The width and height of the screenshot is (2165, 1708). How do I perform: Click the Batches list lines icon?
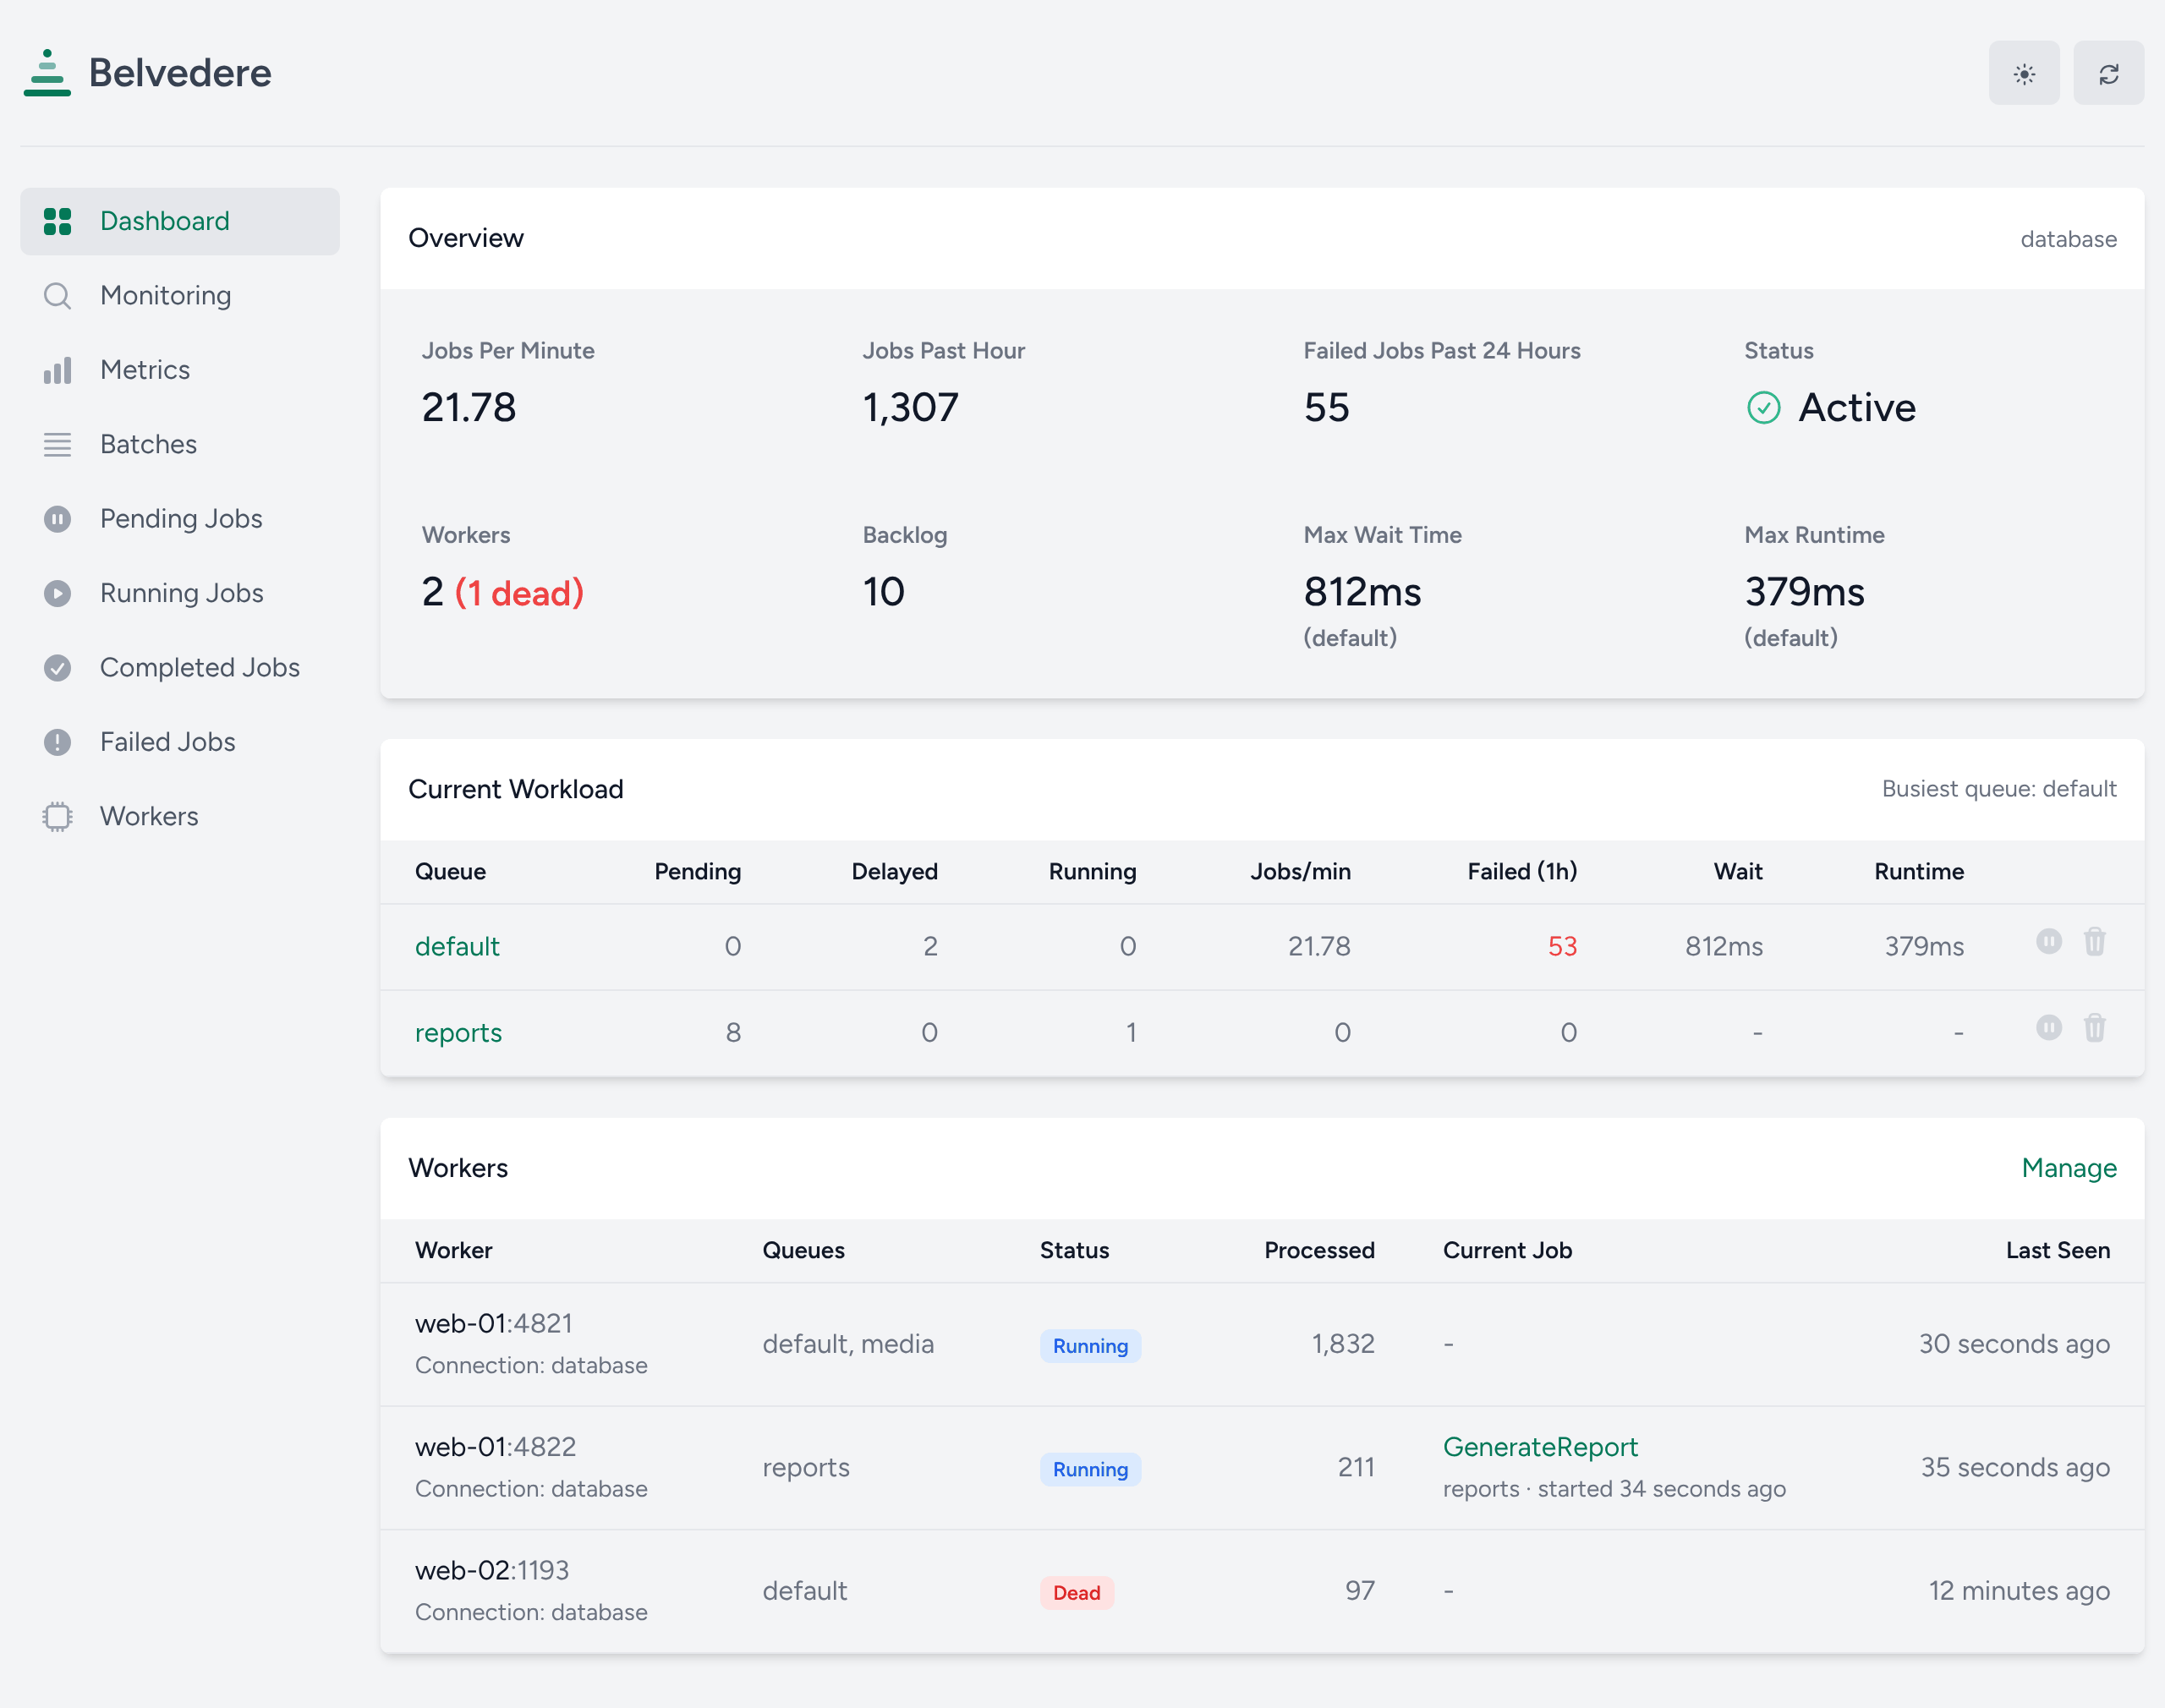point(57,445)
